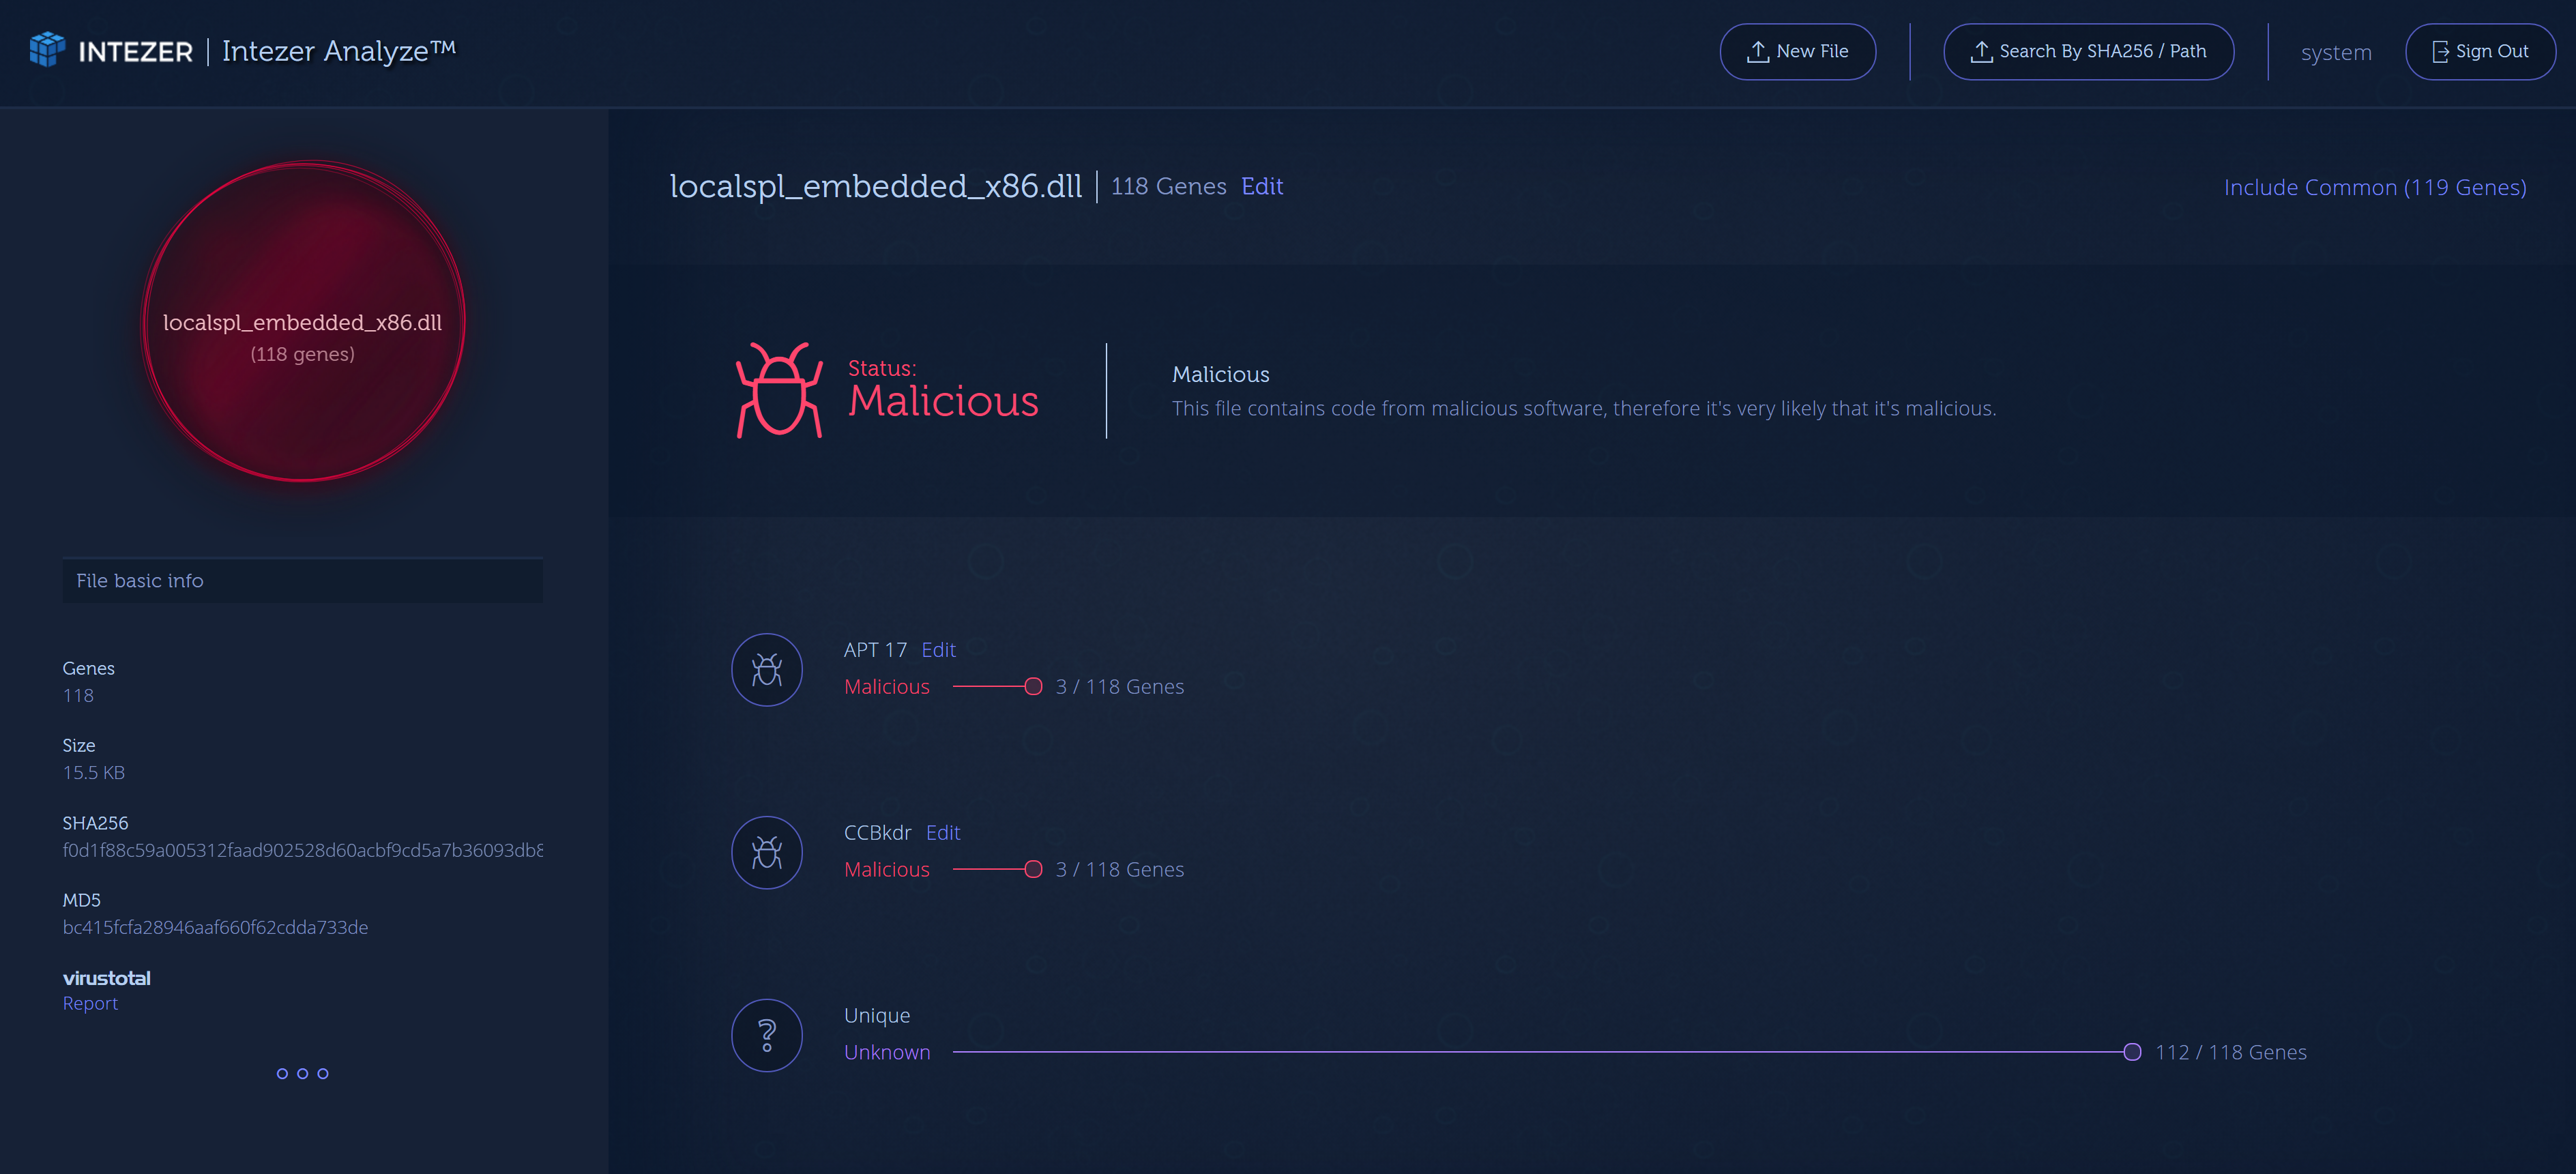The height and width of the screenshot is (1174, 2576).
Task: Click the Unique gene bar marker
Action: coord(2132,1052)
